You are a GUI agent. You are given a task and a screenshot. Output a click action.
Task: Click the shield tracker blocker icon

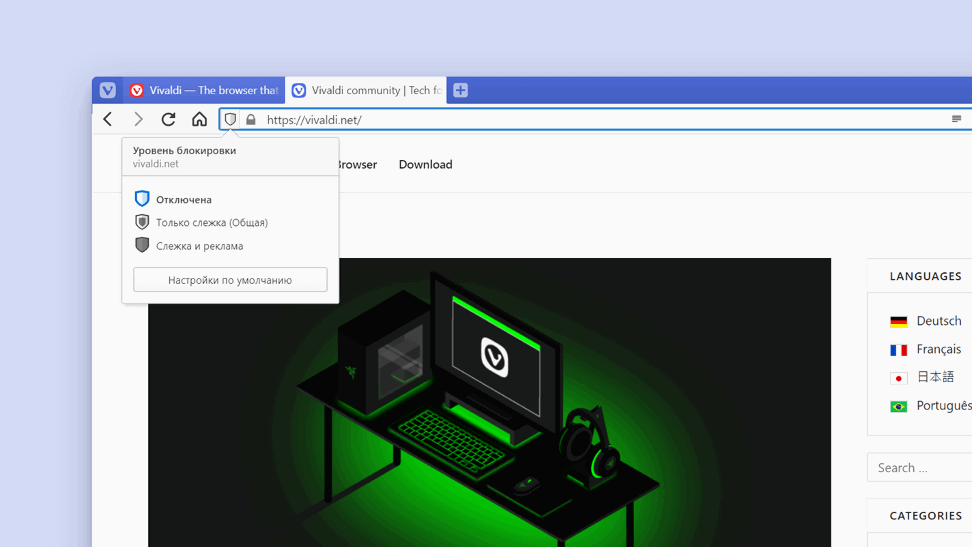pos(230,119)
